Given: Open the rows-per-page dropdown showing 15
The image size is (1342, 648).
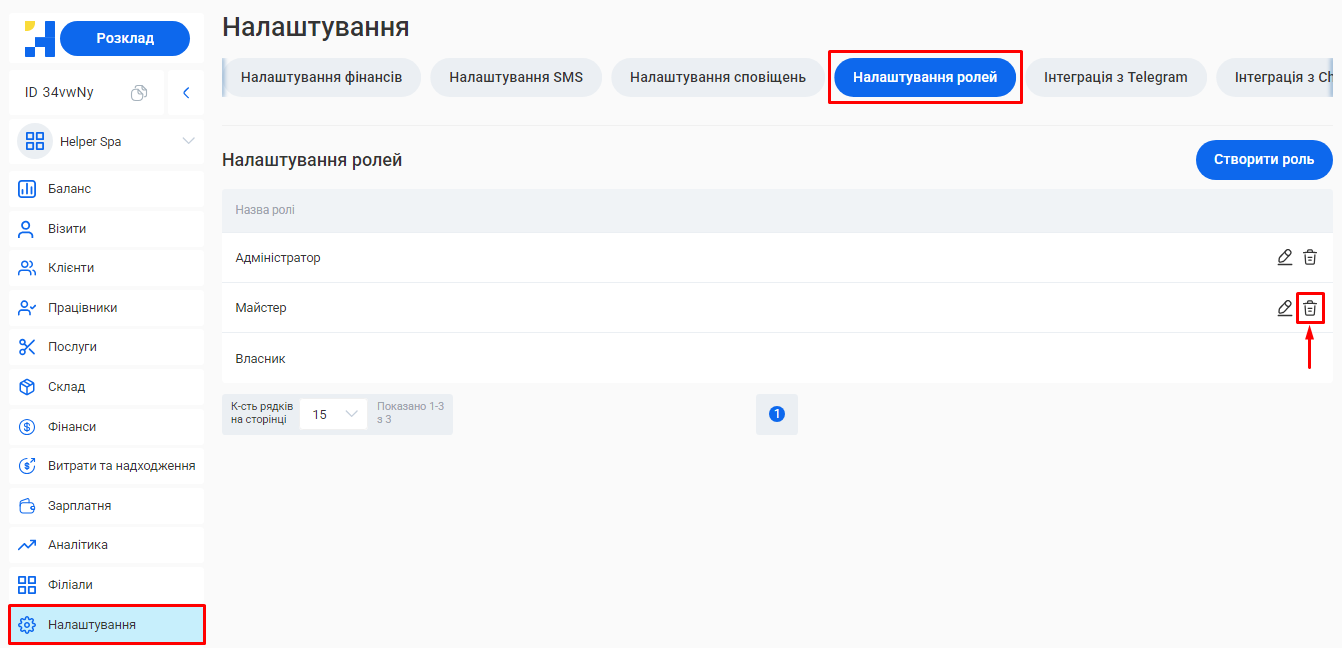Looking at the screenshot, I should coord(333,414).
